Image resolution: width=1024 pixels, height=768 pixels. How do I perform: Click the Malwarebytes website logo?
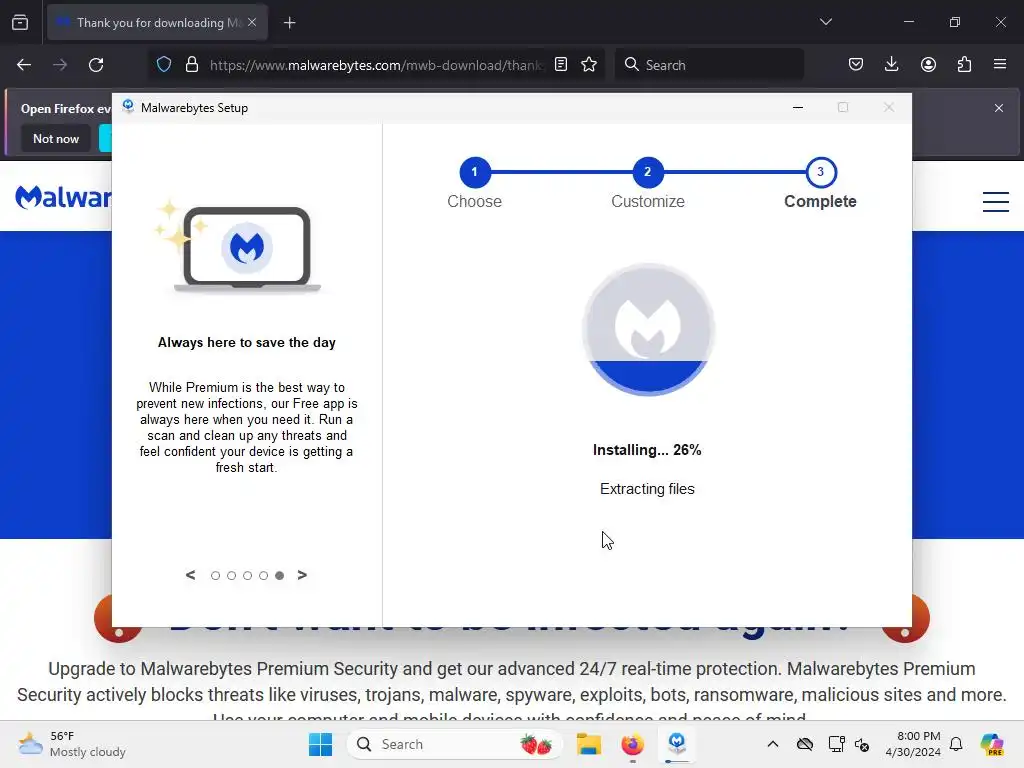coord(63,197)
